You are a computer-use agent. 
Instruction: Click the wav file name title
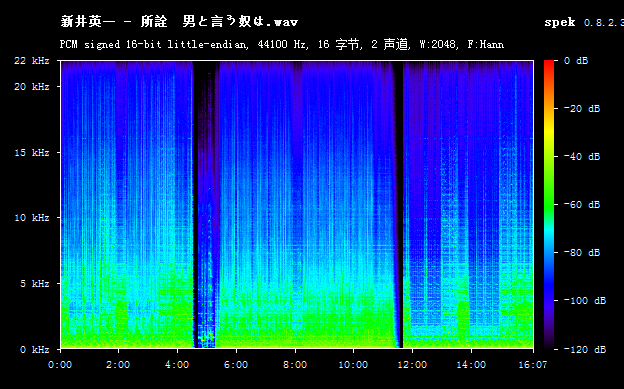click(x=179, y=22)
